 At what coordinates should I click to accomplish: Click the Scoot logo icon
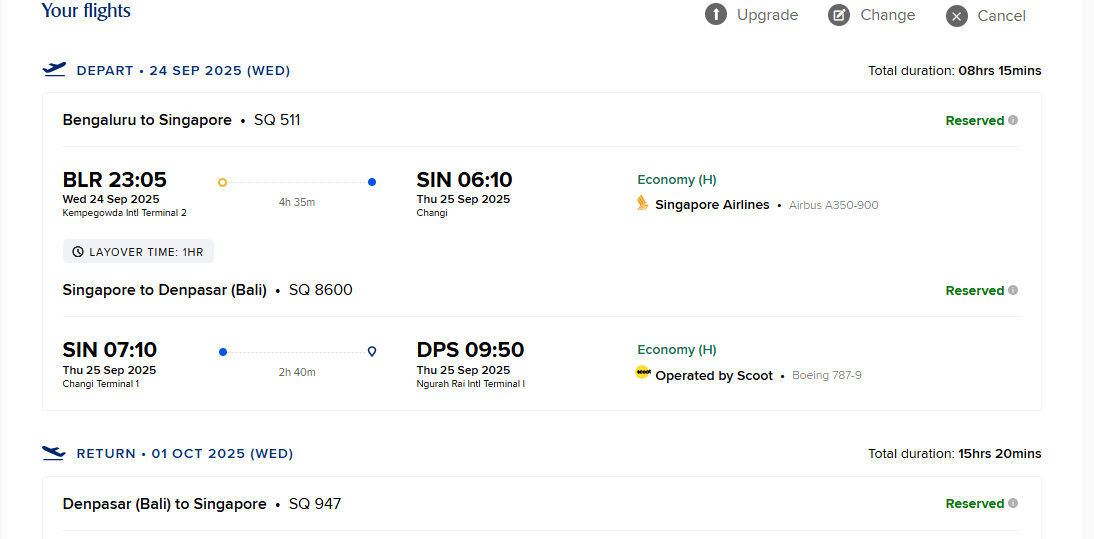643,373
